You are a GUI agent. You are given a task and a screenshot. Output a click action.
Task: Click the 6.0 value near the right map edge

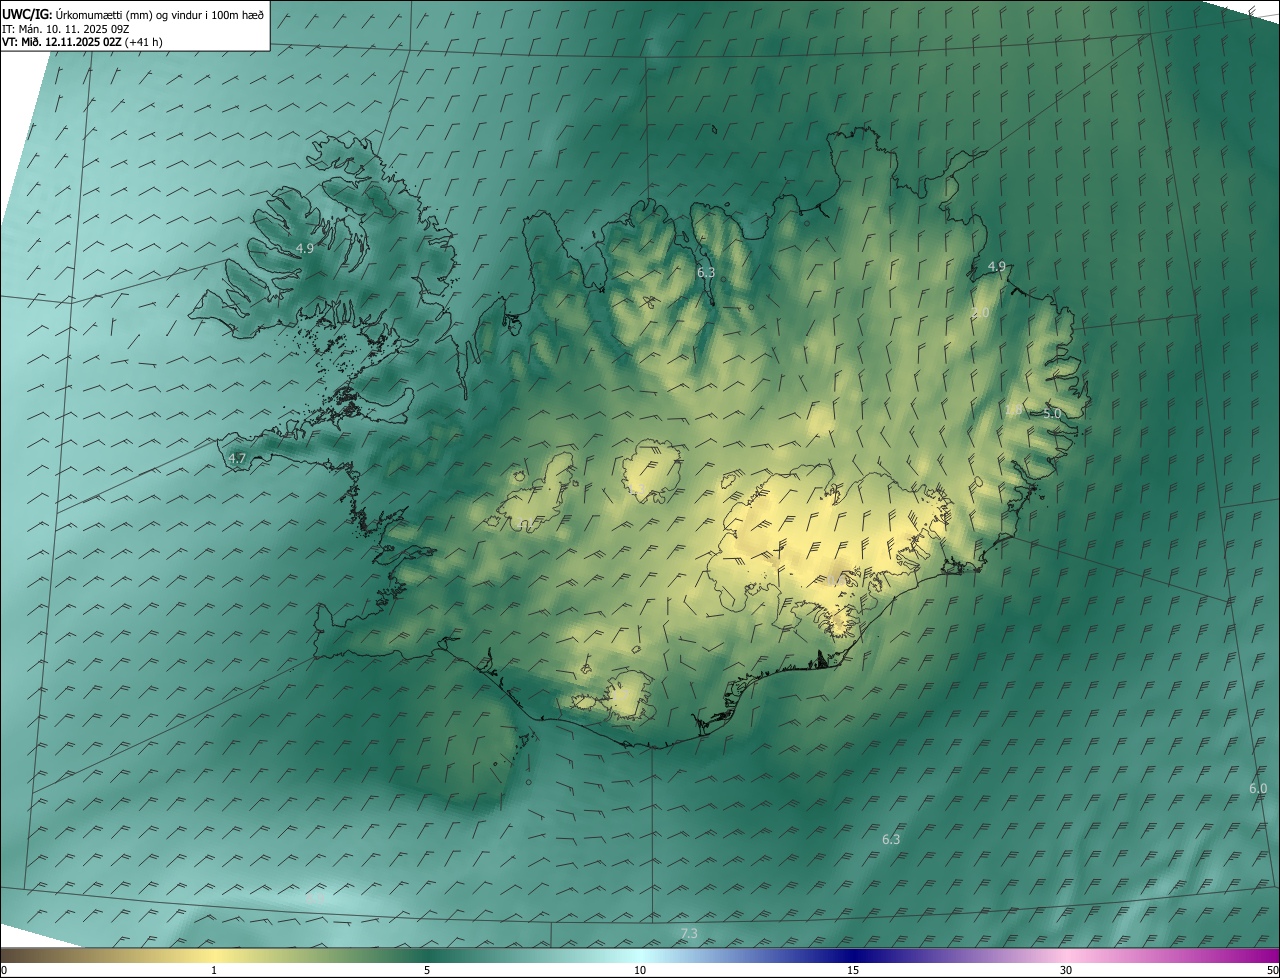1258,788
